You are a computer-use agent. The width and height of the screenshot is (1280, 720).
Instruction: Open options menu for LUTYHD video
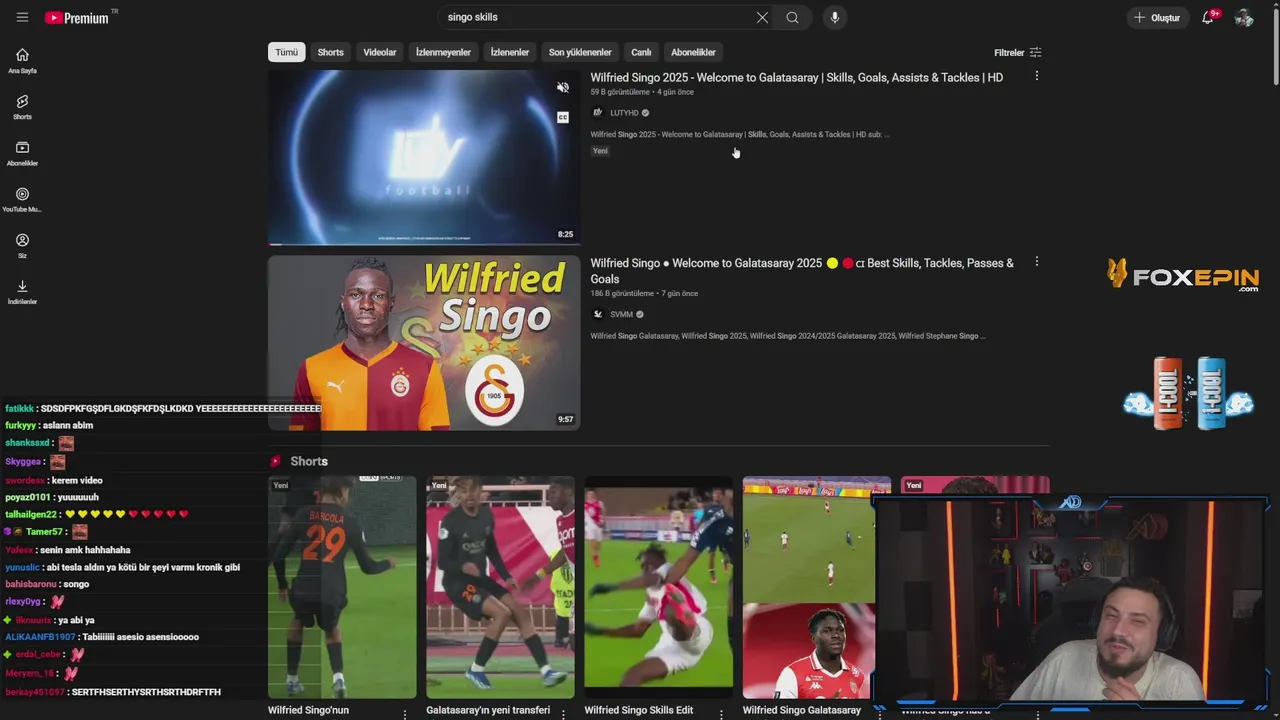[x=1036, y=76]
